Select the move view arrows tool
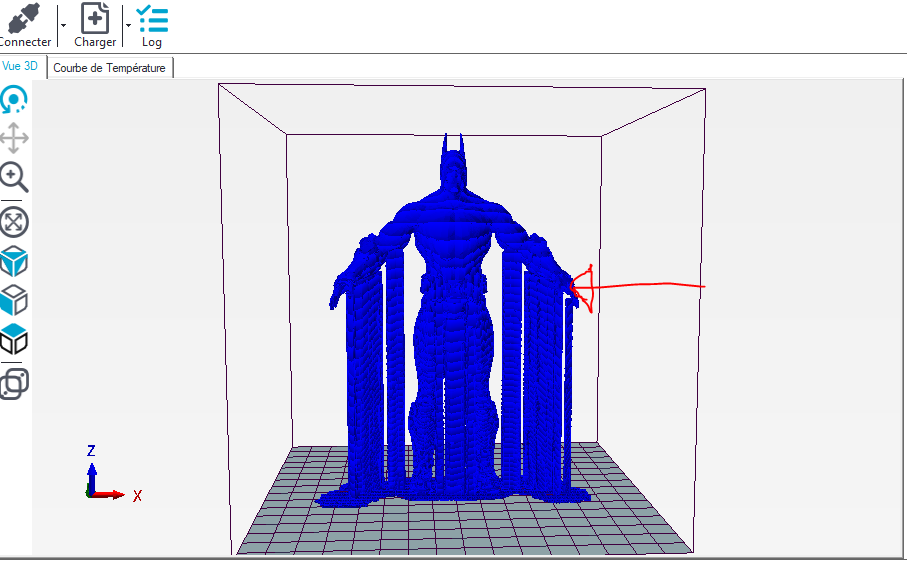Image resolution: width=907 pixels, height=562 pixels. 14,138
